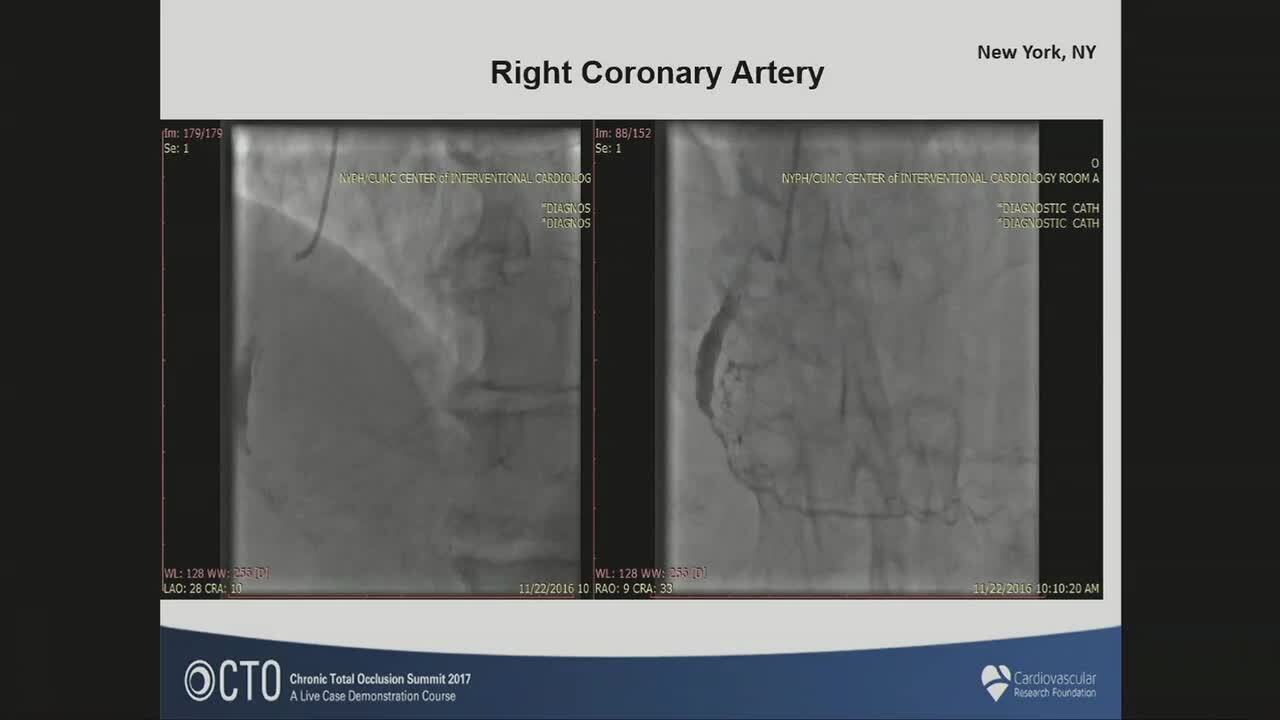1280x720 pixels.
Task: Select the "New York, NY" location text
Action: (x=1036, y=52)
